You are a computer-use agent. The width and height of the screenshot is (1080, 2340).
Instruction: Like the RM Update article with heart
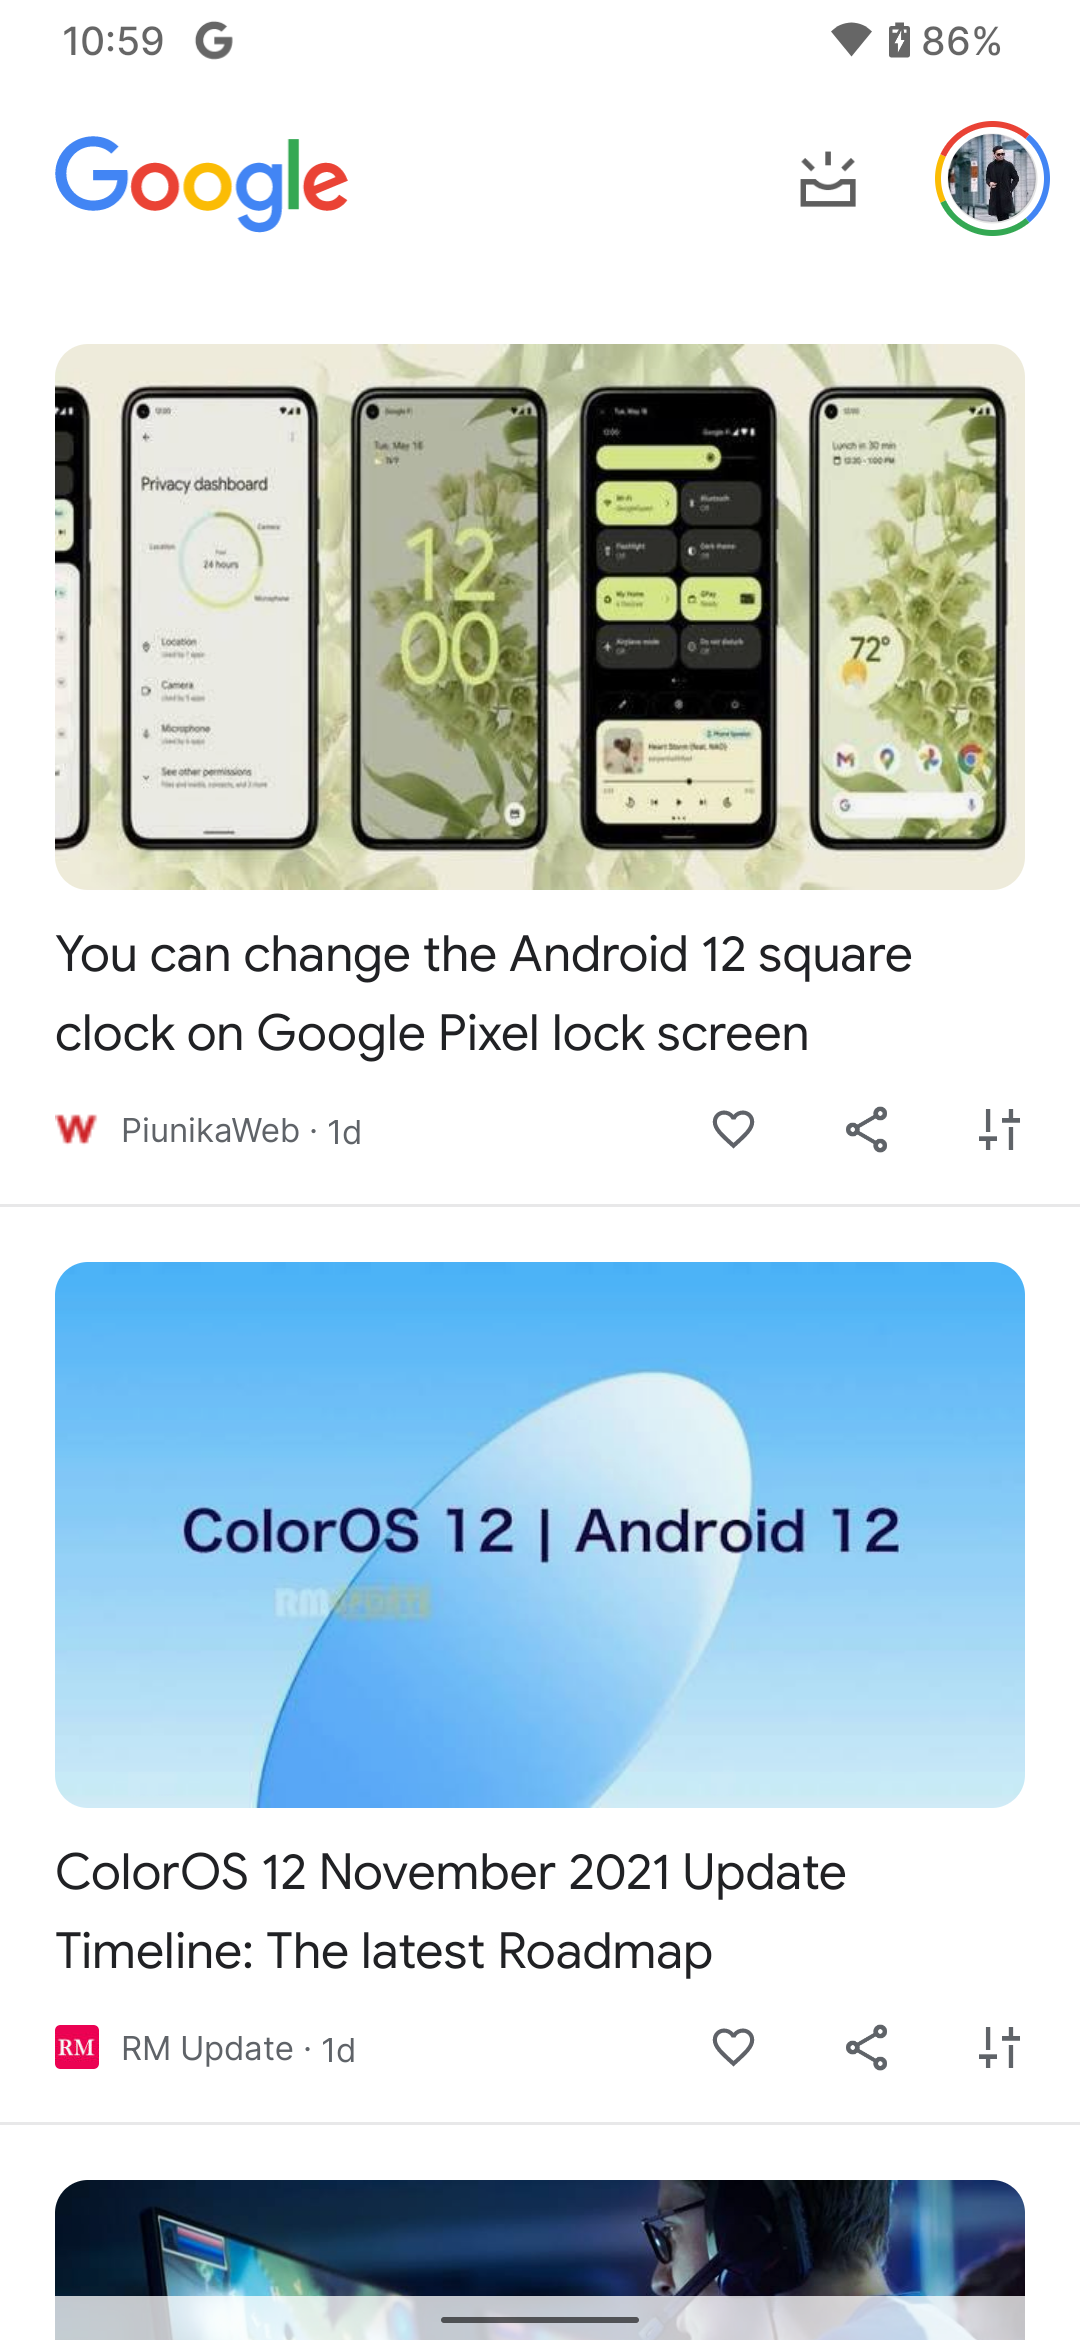click(x=733, y=2047)
